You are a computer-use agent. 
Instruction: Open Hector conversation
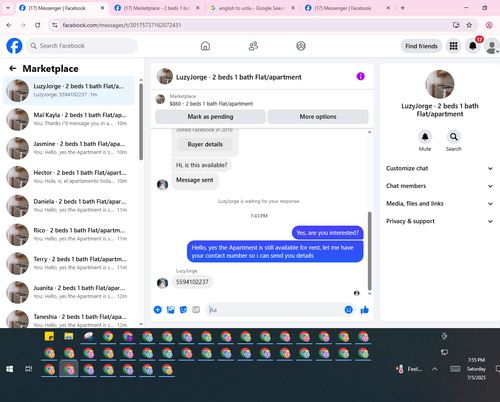click(69, 177)
